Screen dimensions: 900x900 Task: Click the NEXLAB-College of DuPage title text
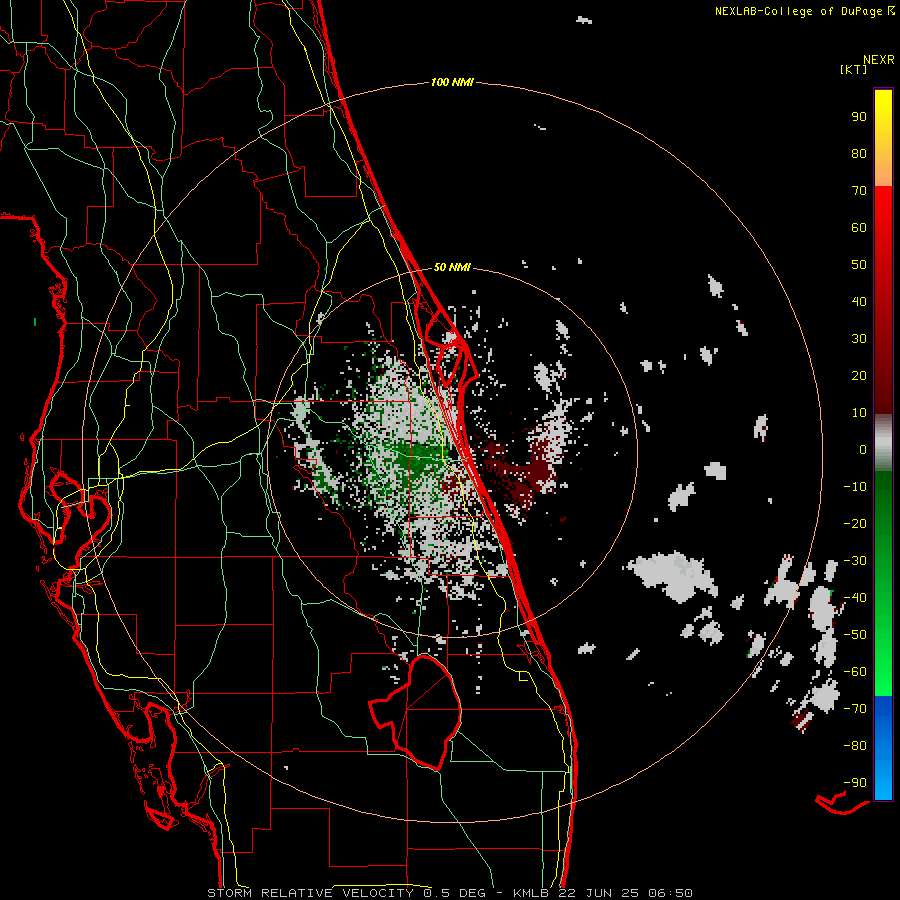799,11
